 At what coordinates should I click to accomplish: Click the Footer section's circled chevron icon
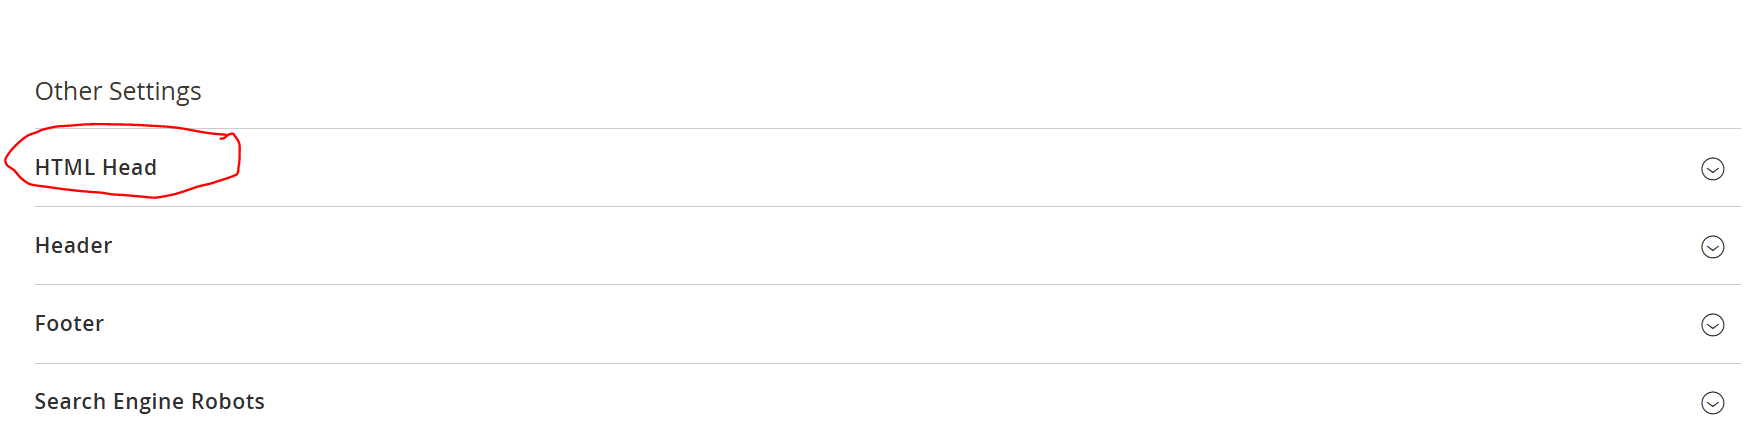pyautogui.click(x=1712, y=325)
